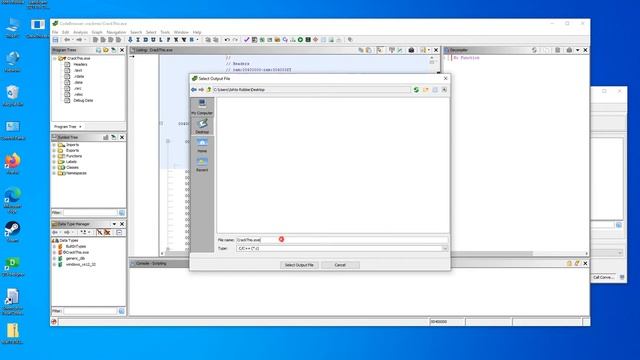Select My Computer in dialog sidebar
The image size is (640, 360).
[202, 107]
